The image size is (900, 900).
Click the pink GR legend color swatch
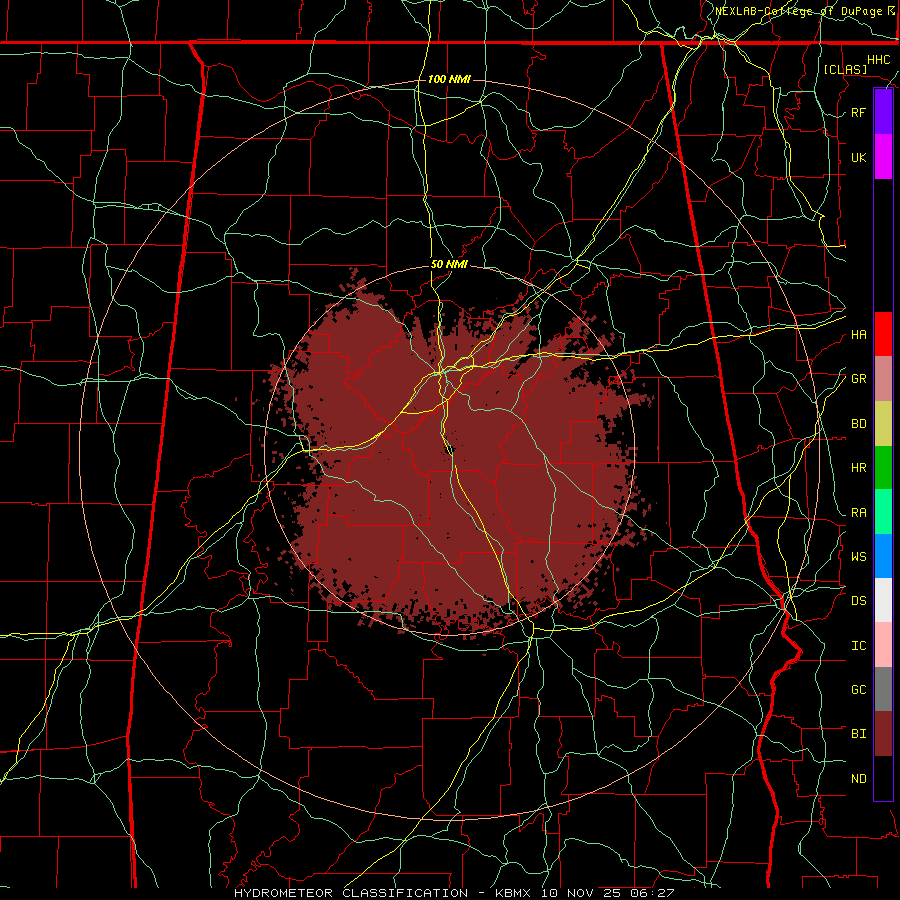coord(883,379)
